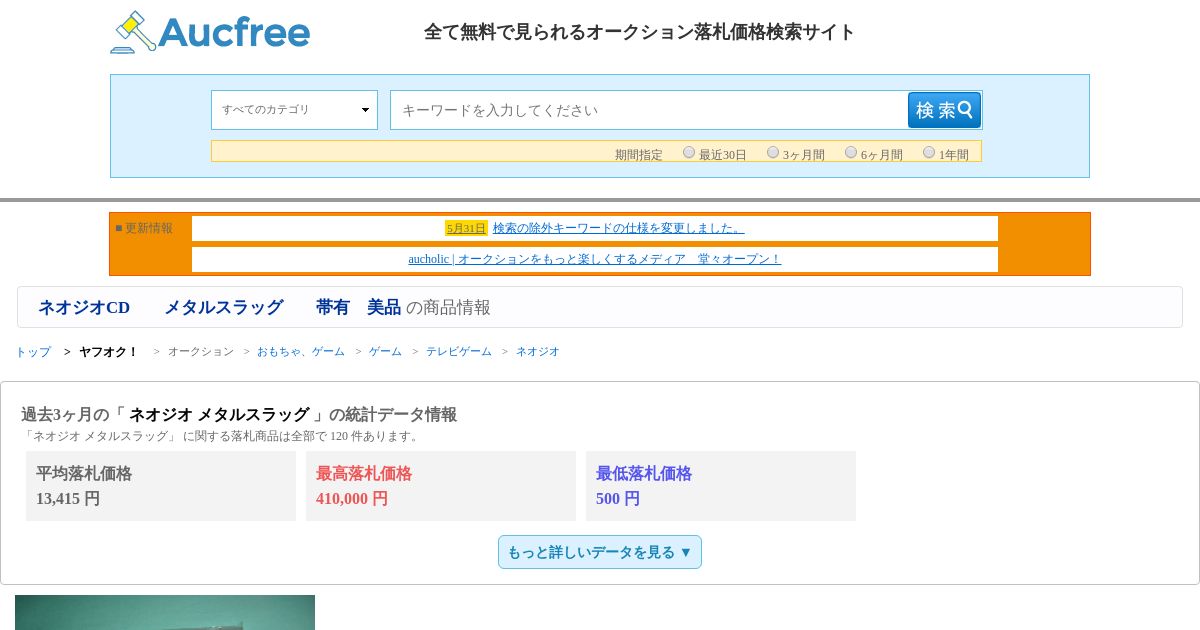Viewport: 1200px width, 630px height.
Task: Click the 美品 keyword link
Action: [x=384, y=308]
